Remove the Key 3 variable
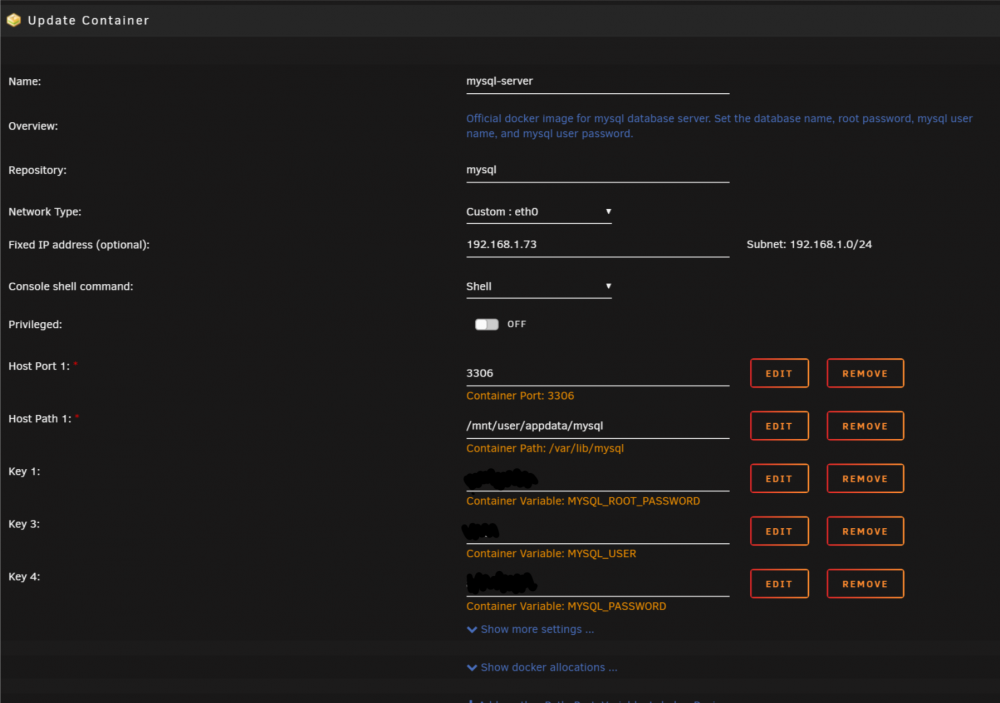 [865, 531]
